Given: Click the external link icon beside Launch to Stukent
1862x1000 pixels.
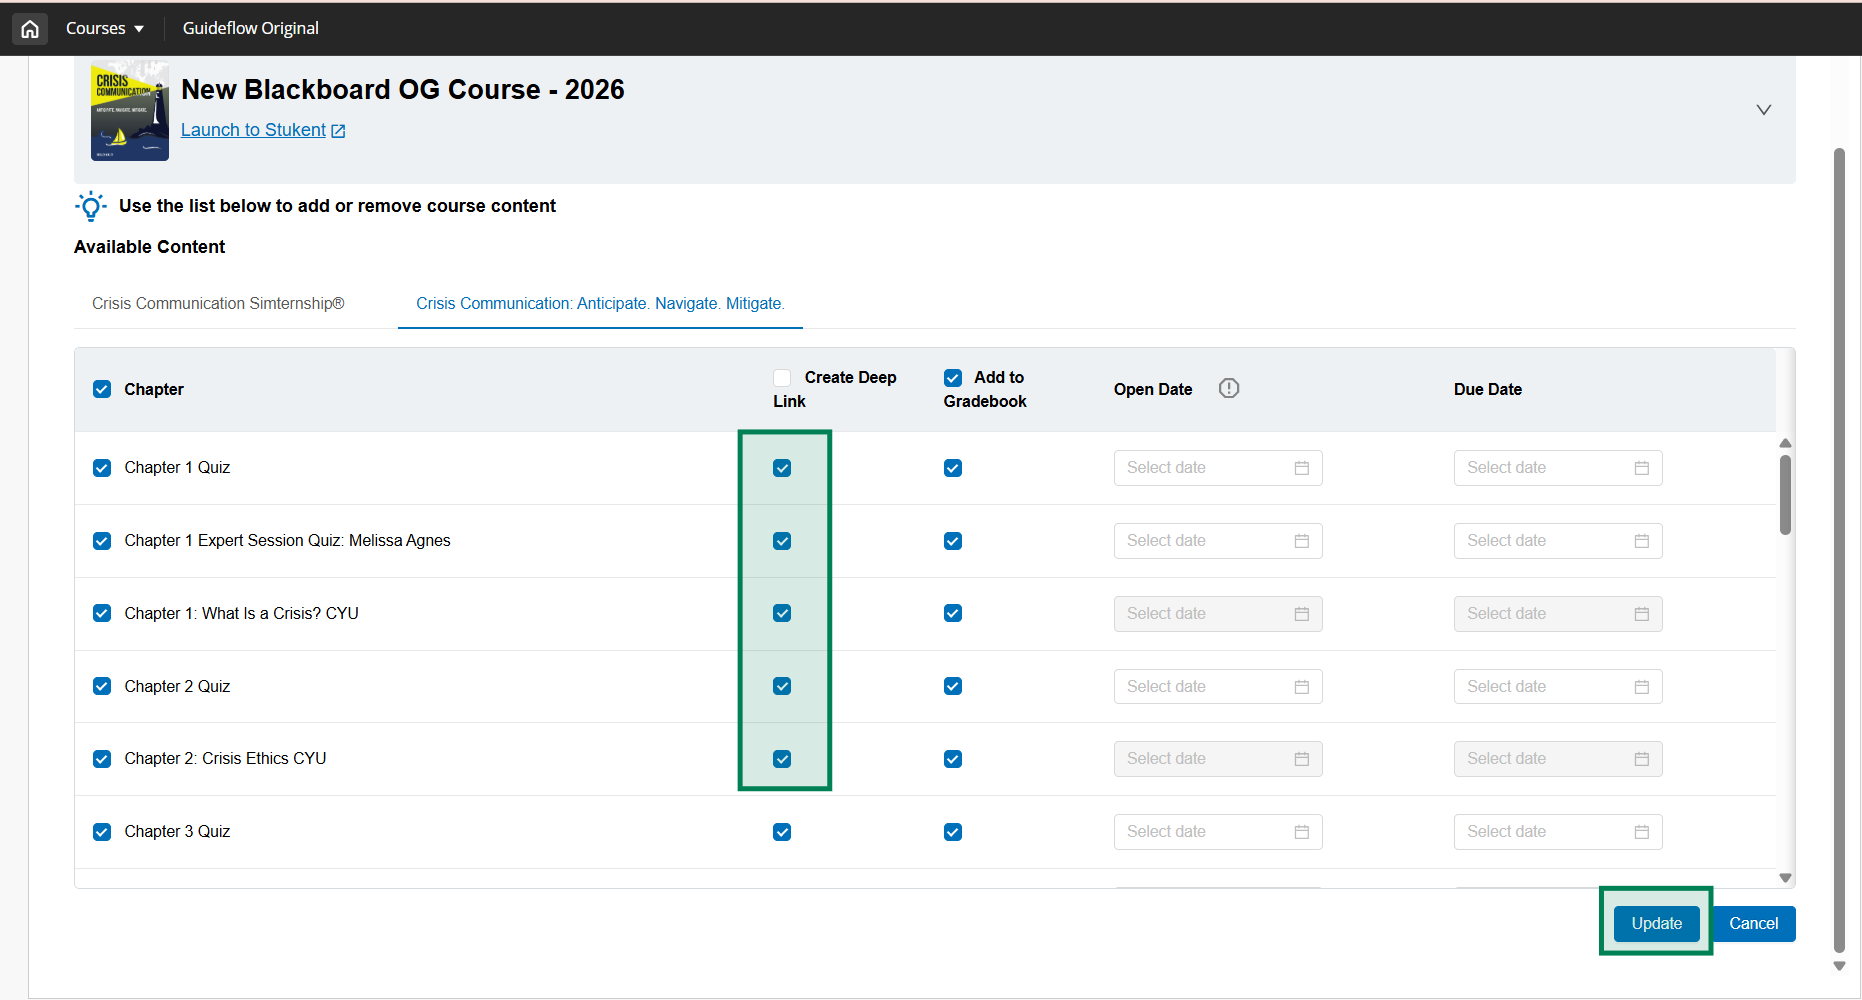Looking at the screenshot, I should click(x=338, y=131).
